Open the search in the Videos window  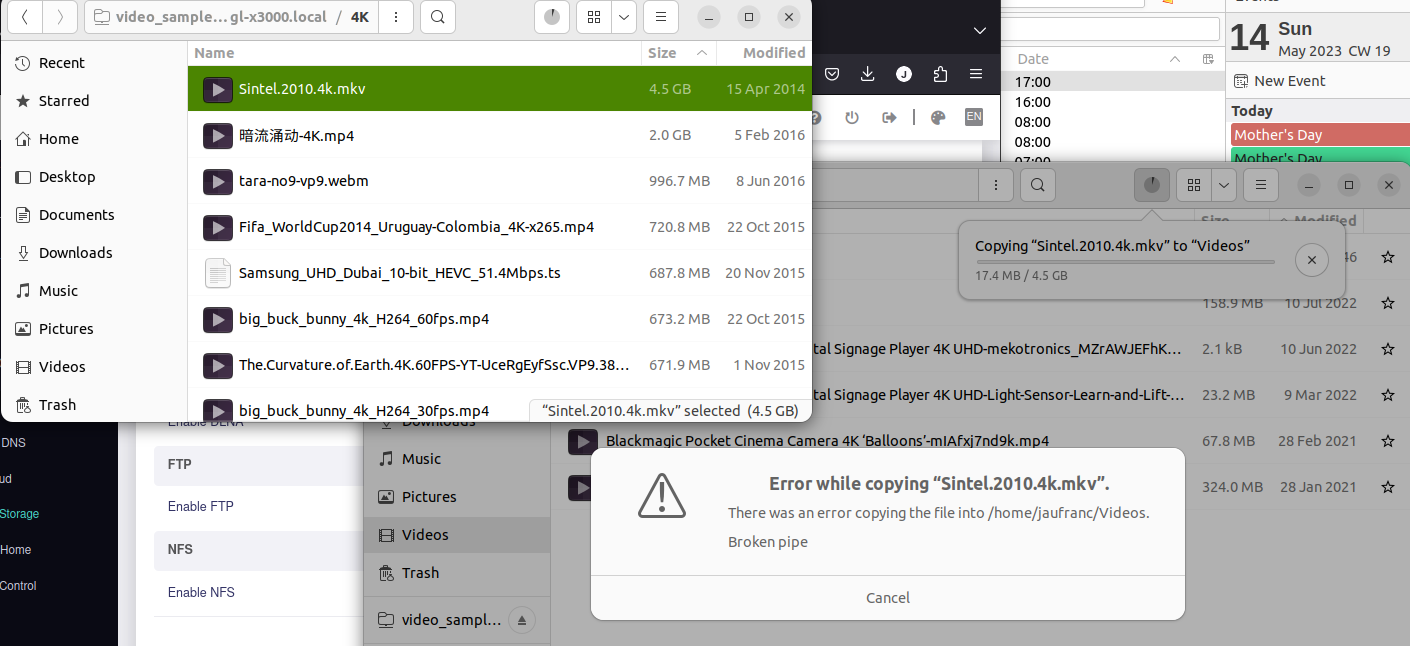1038,185
